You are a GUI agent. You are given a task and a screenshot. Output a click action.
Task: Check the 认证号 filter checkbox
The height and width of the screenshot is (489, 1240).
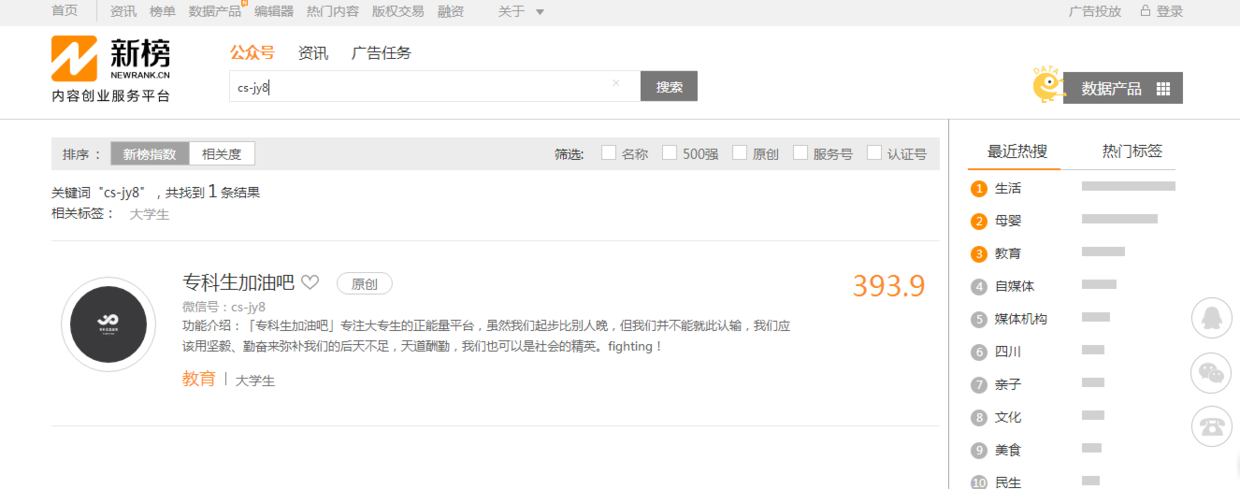pyautogui.click(x=874, y=153)
